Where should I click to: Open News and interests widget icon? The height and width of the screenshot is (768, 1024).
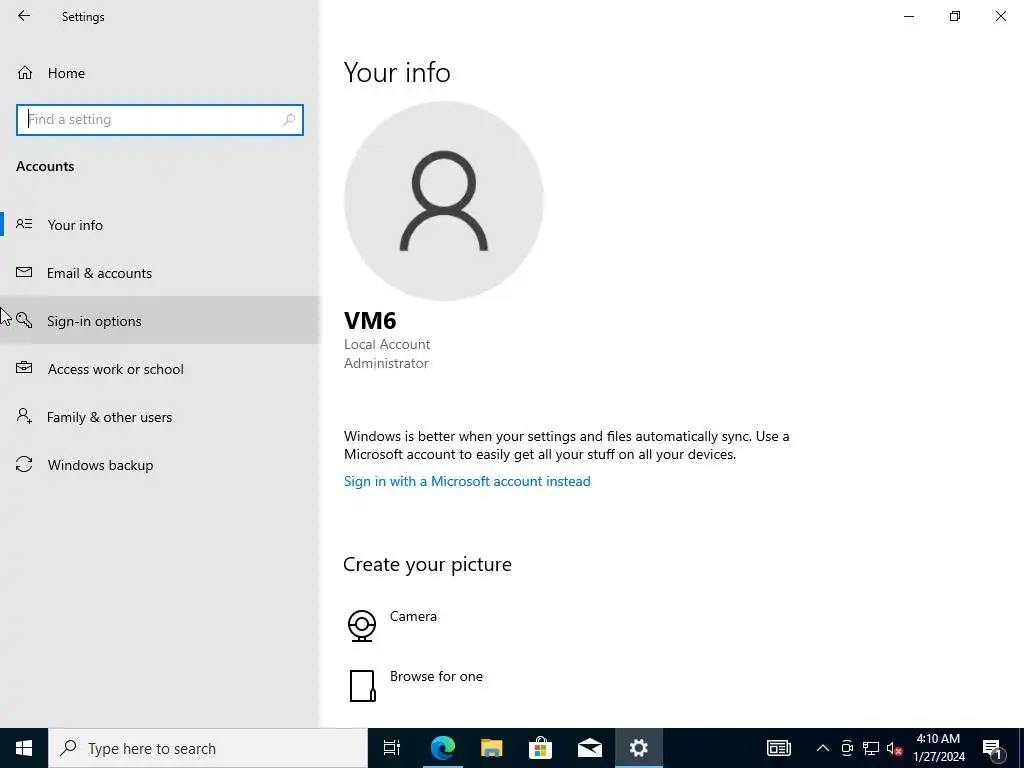[x=778, y=748]
